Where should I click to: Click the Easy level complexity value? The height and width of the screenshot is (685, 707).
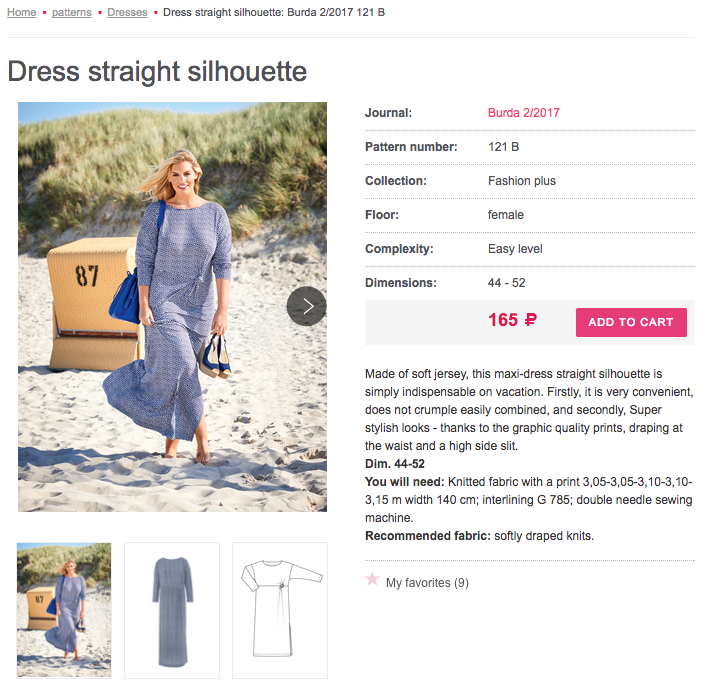(x=515, y=249)
